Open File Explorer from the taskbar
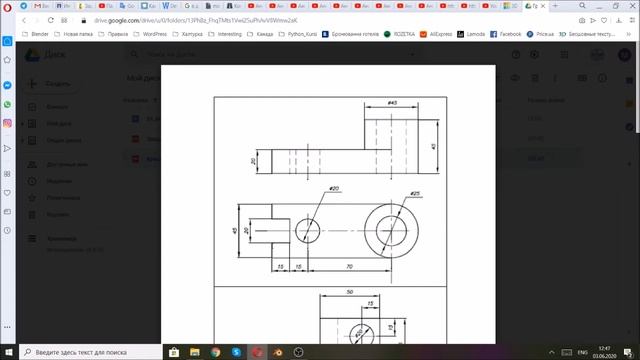Viewport: 640px width, 360px height. [x=195, y=352]
